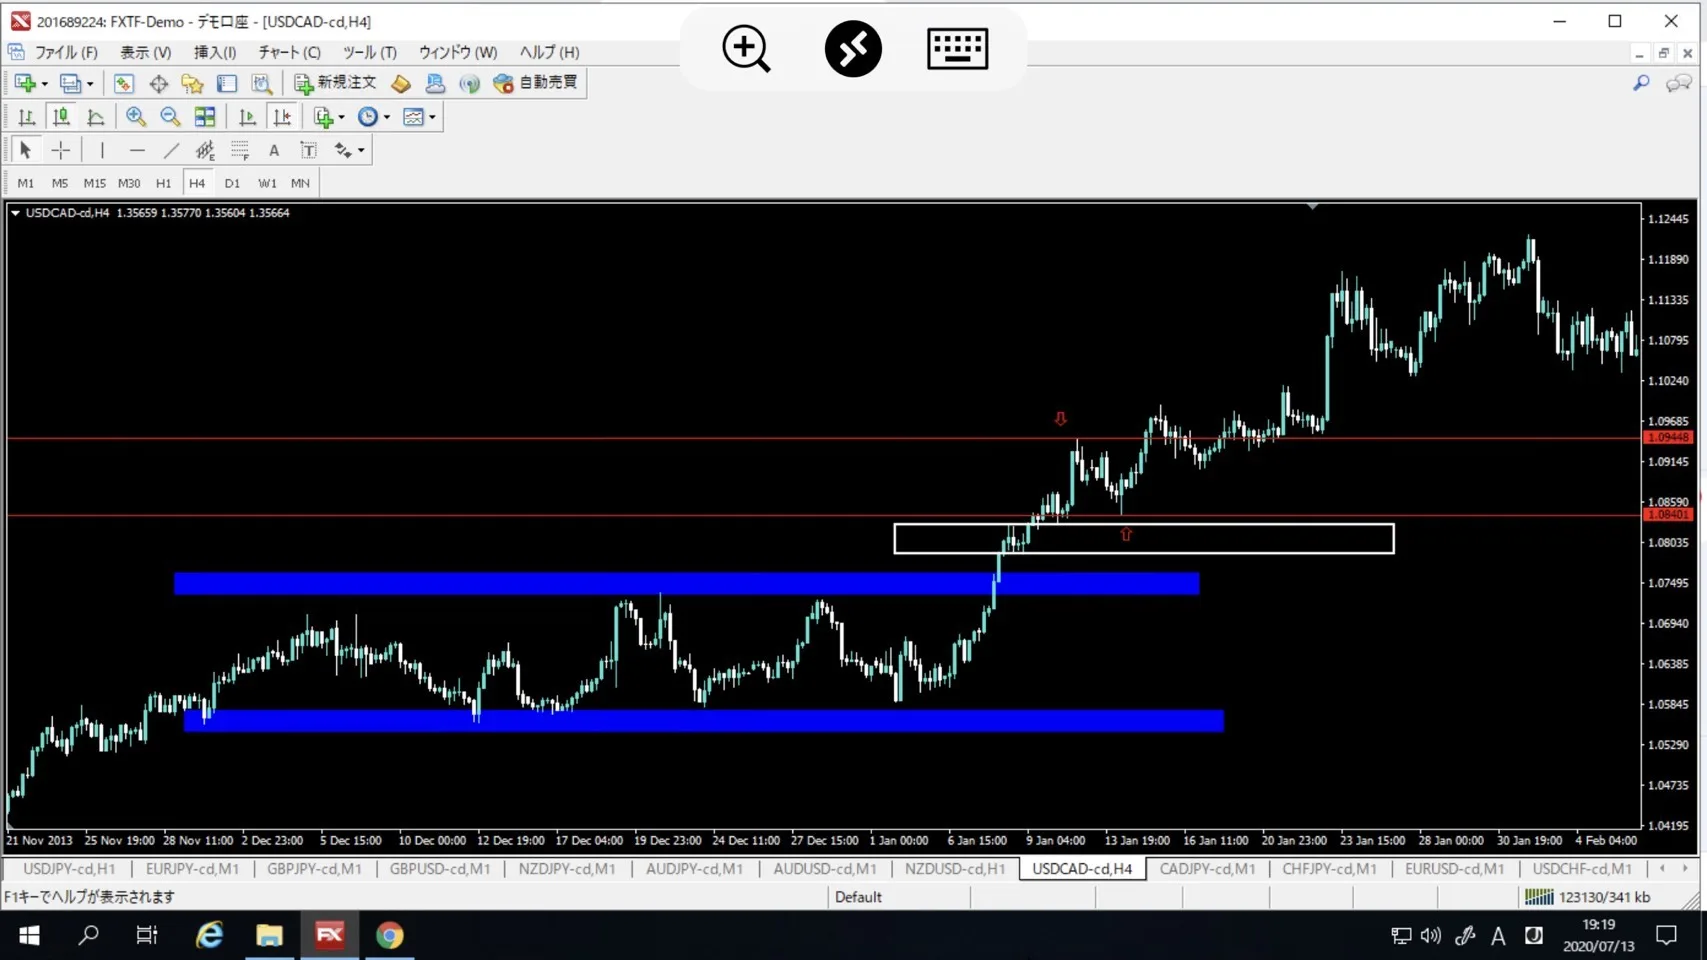1707x960 pixels.
Task: Switch chart to candlestick display
Action: pyautogui.click(x=61, y=117)
